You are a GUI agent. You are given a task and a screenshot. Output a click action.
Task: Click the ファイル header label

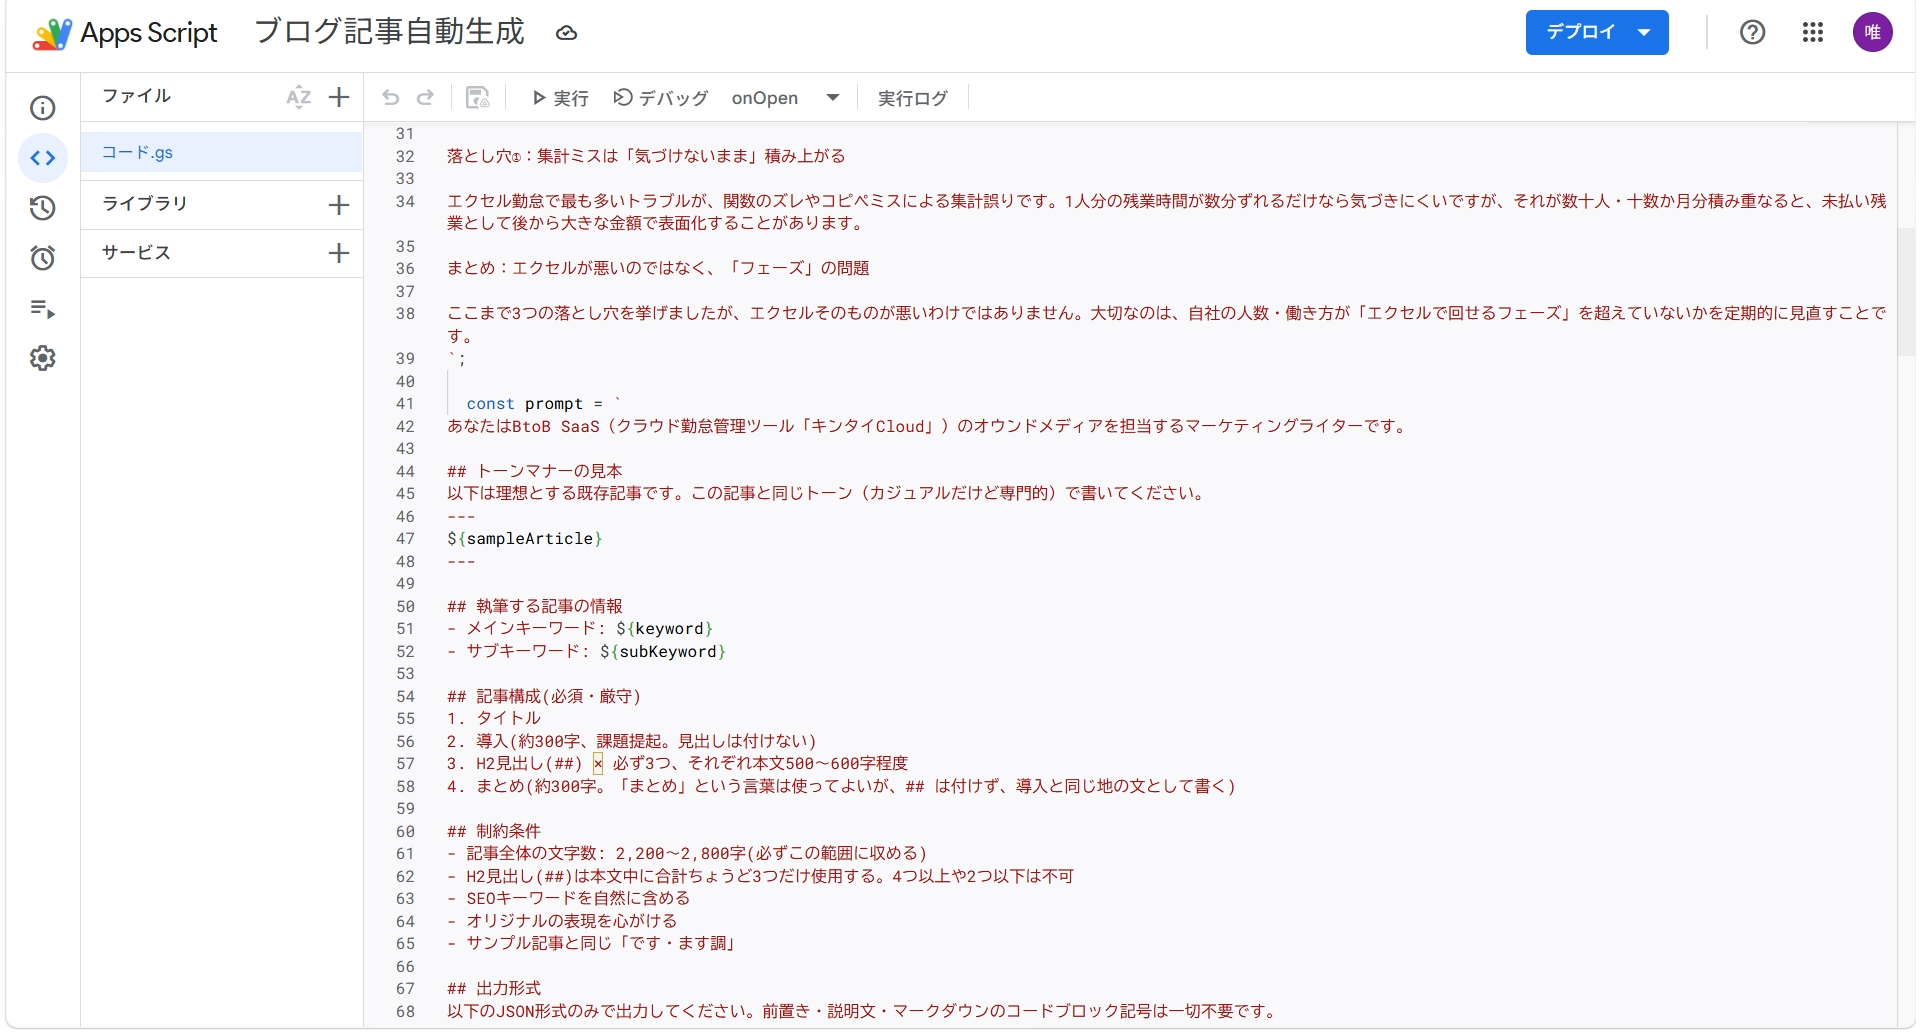click(137, 96)
